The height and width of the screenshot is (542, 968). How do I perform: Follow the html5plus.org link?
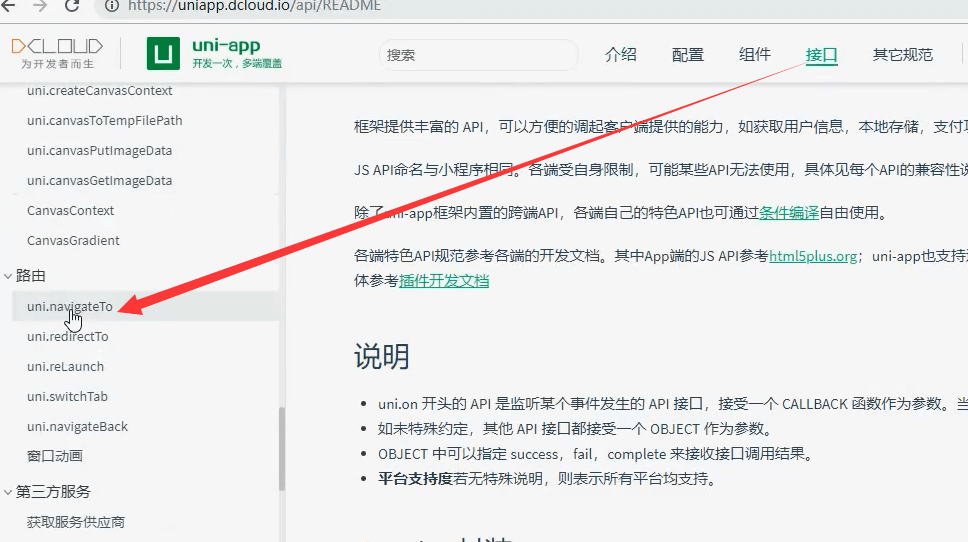click(x=813, y=256)
